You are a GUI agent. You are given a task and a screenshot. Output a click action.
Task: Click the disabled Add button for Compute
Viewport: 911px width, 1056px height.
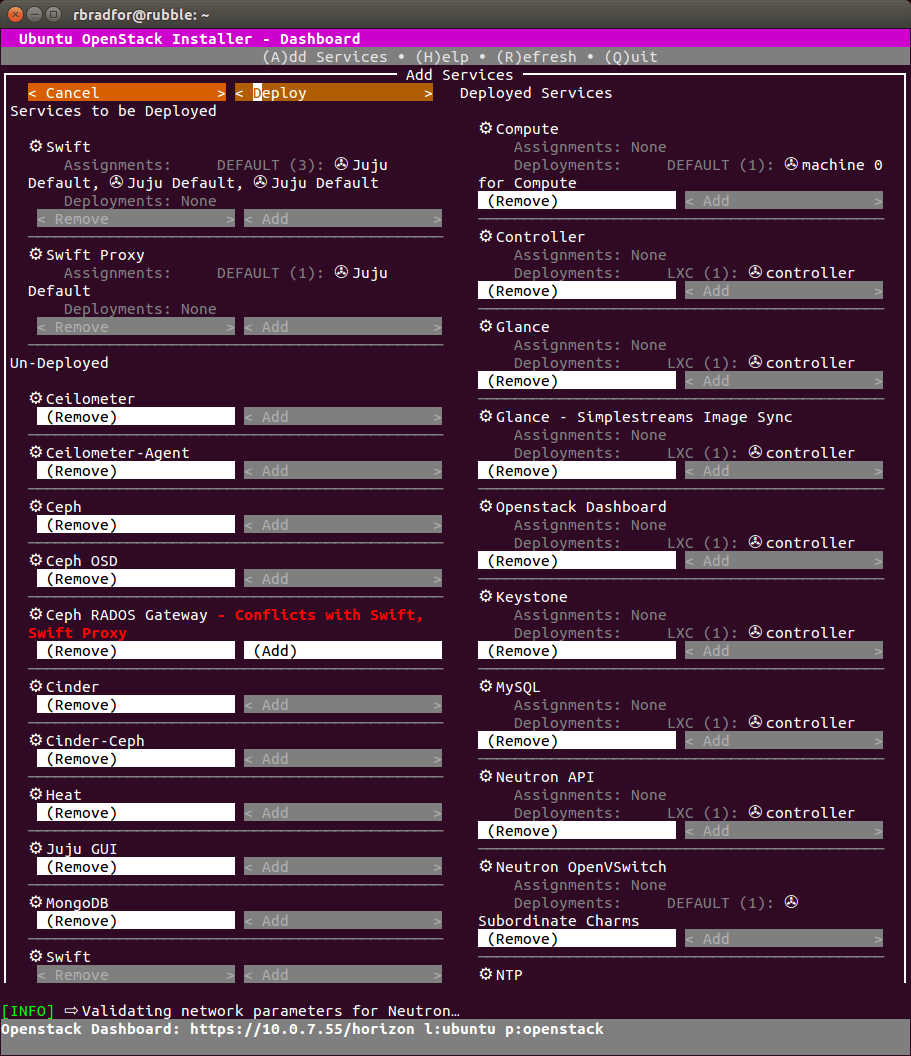point(784,201)
